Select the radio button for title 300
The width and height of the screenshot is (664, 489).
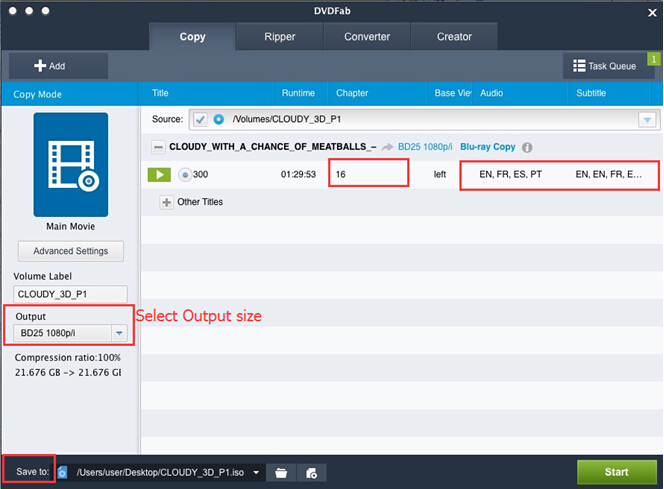(x=185, y=174)
